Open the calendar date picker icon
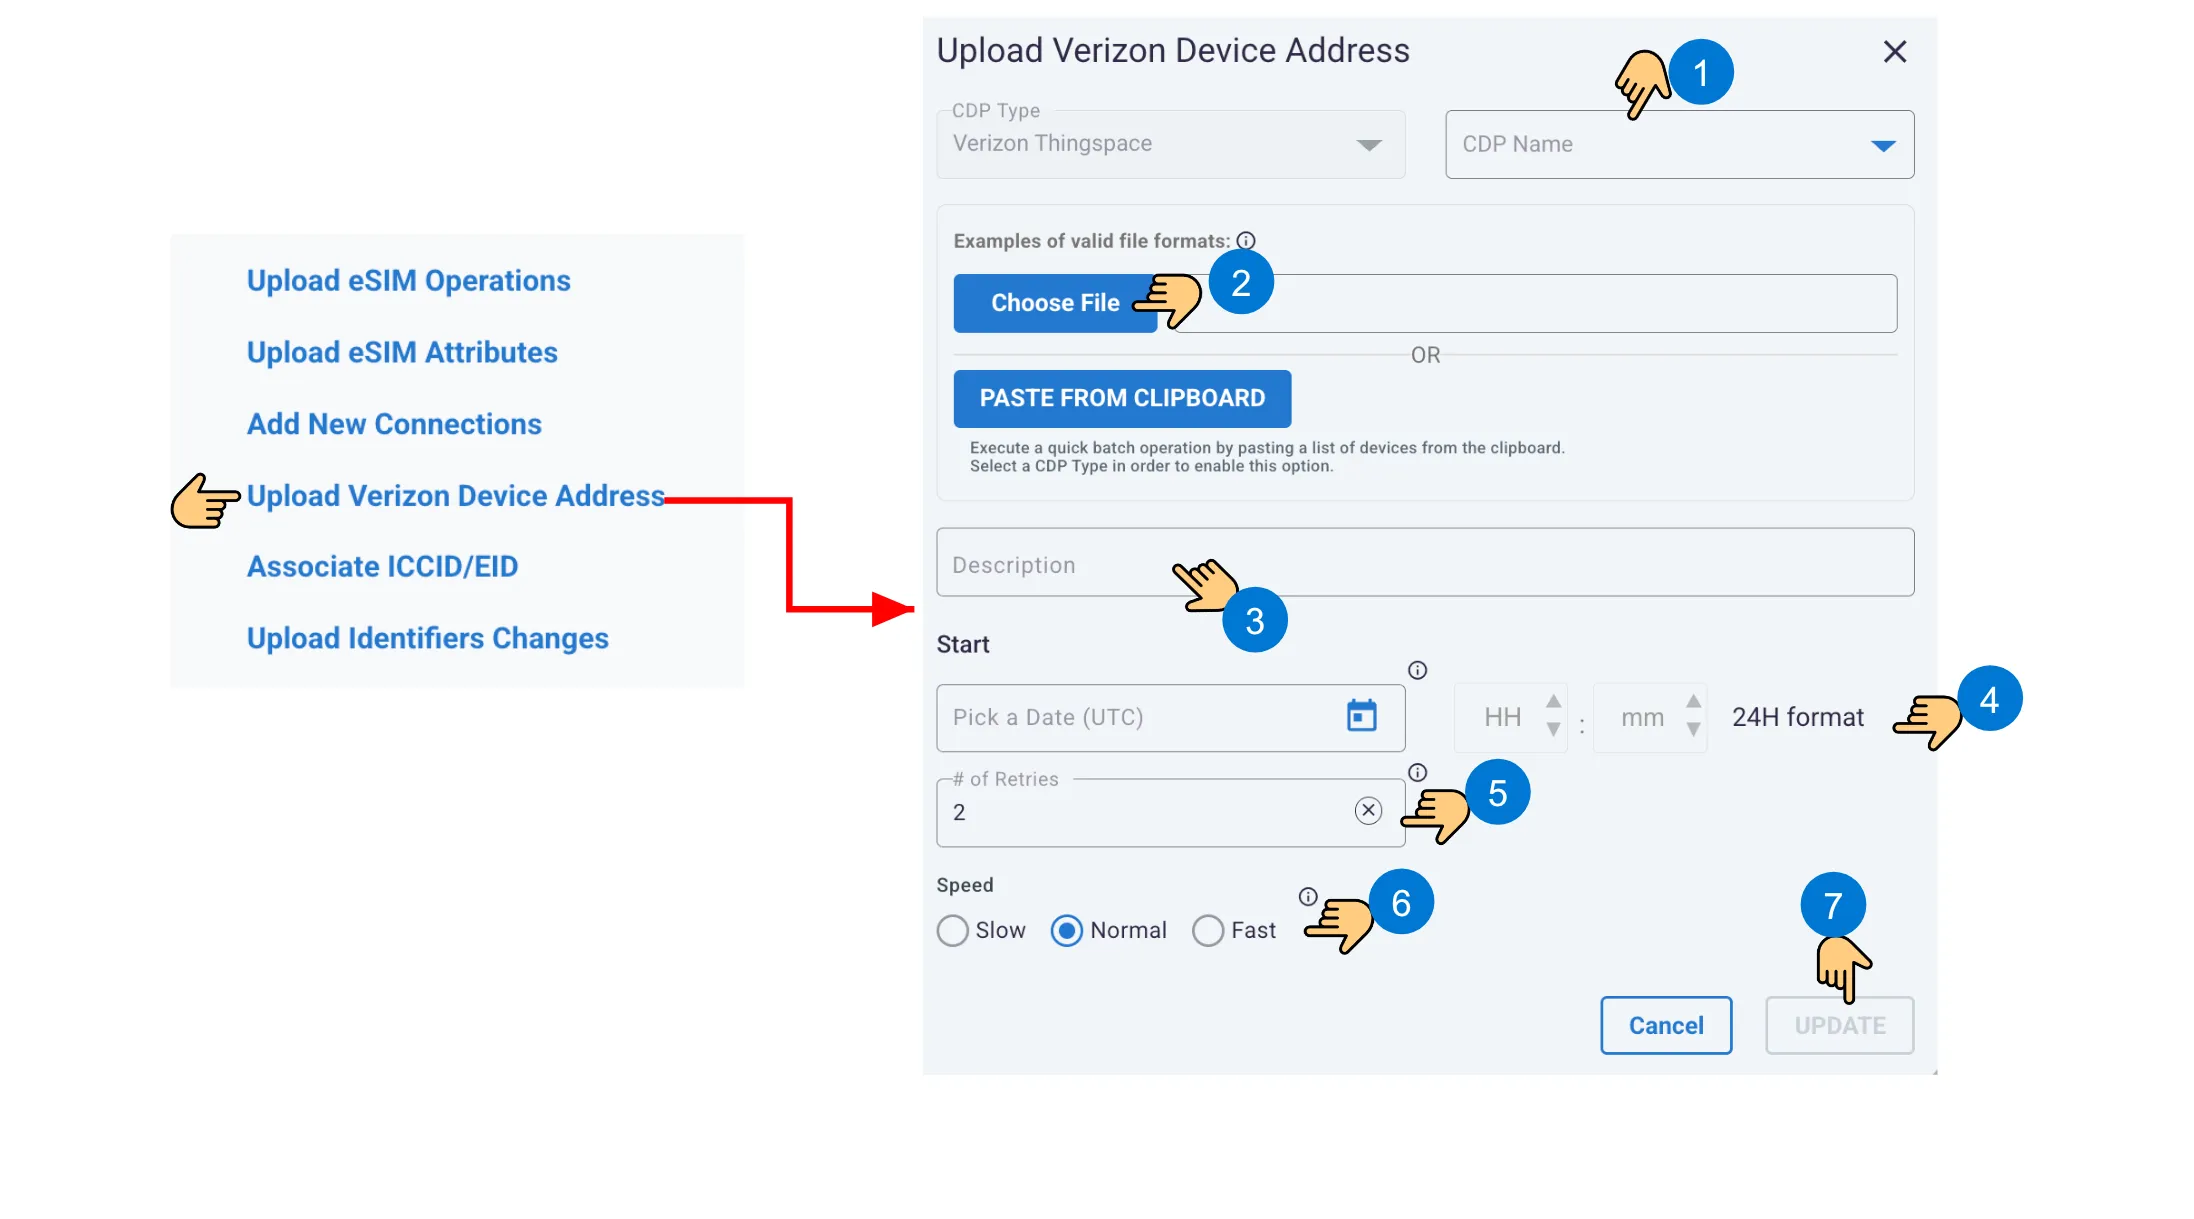This screenshot has height=1219, width=2194. pyautogui.click(x=1361, y=716)
